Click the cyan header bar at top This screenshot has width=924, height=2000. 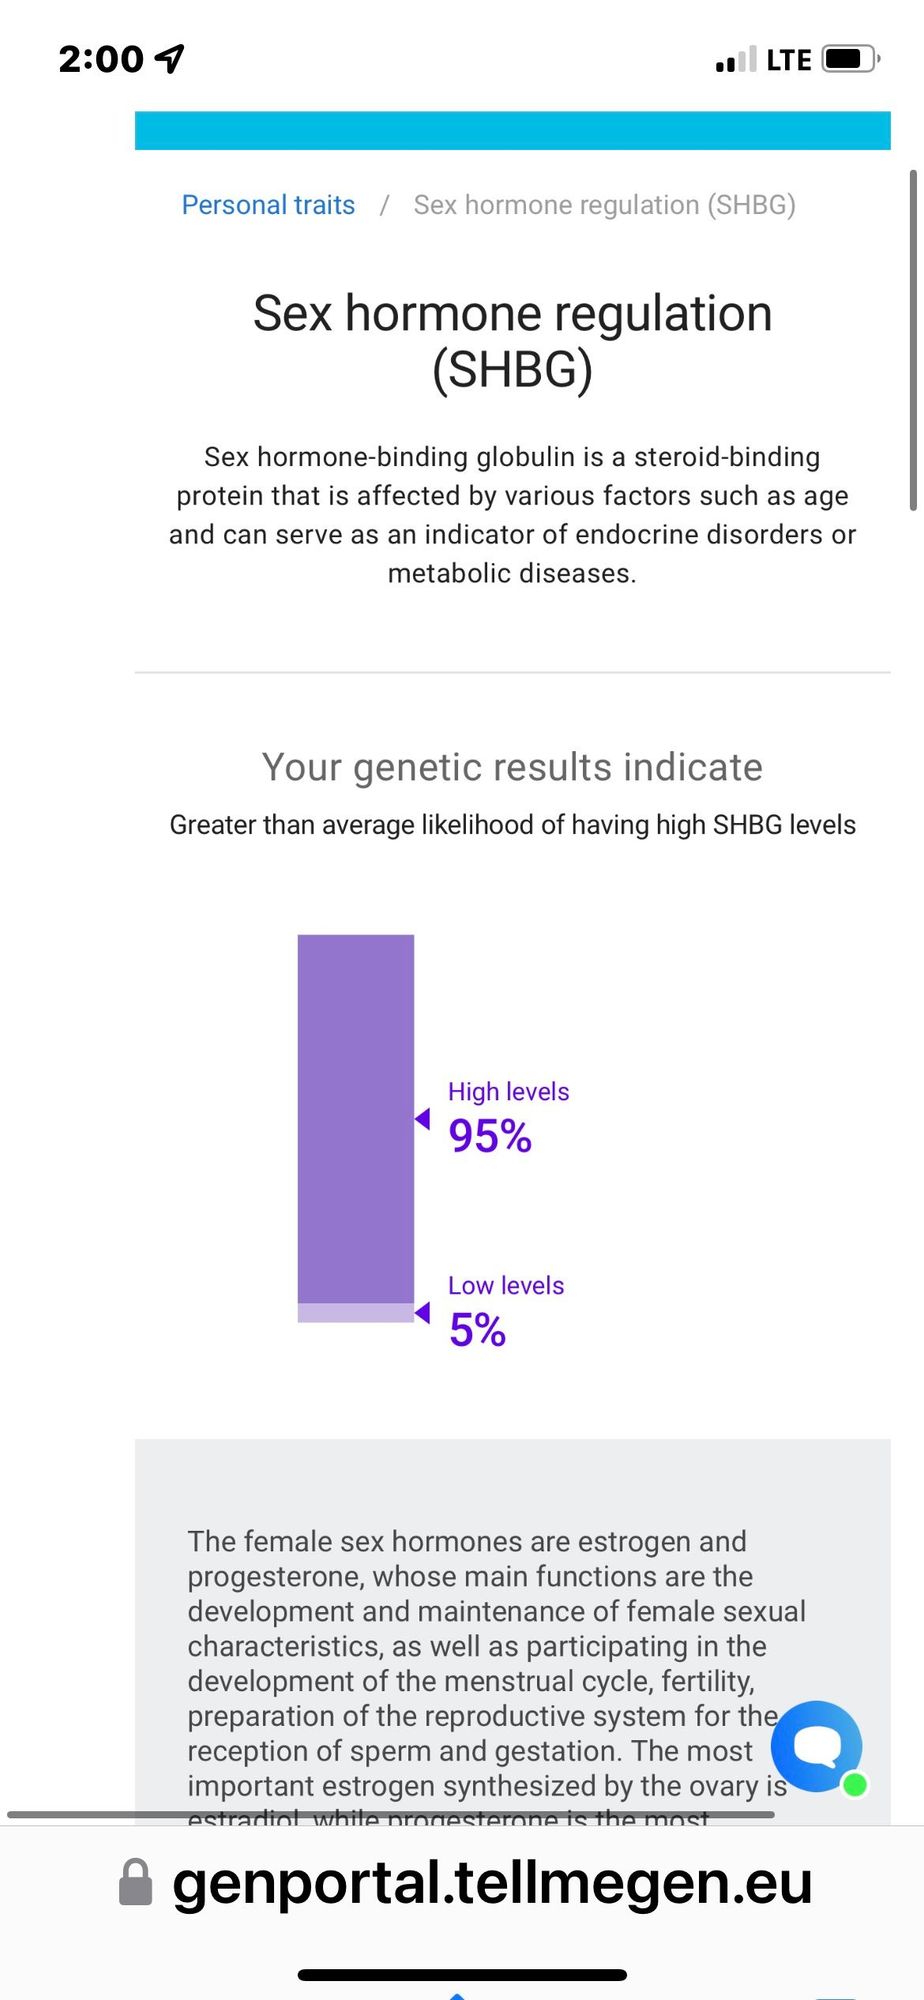512,131
